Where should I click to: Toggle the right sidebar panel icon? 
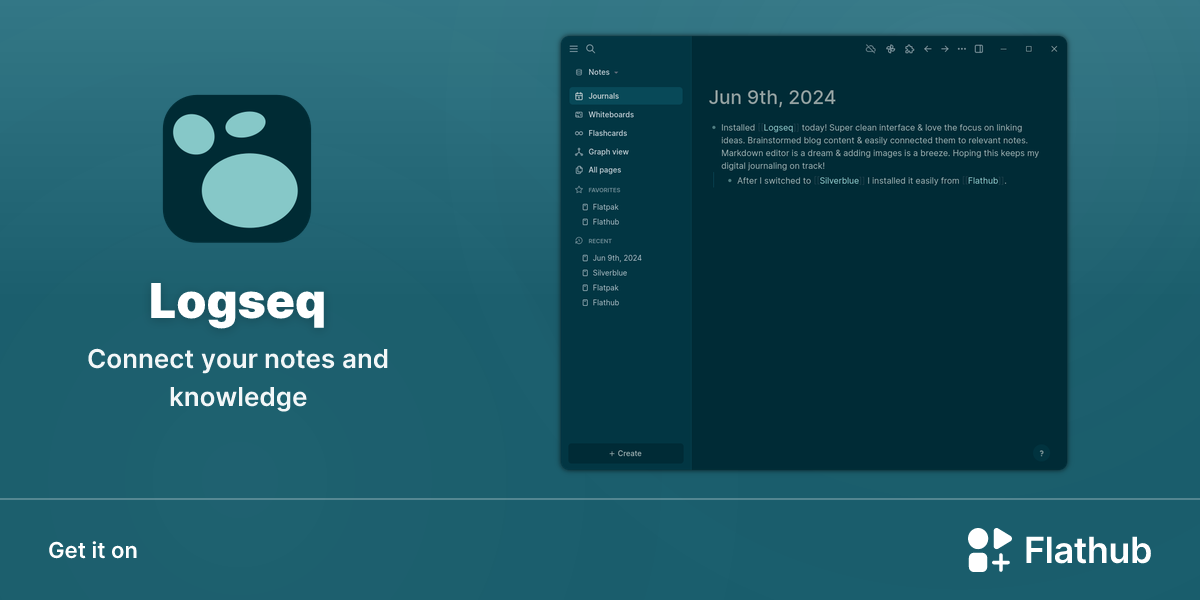click(x=979, y=49)
